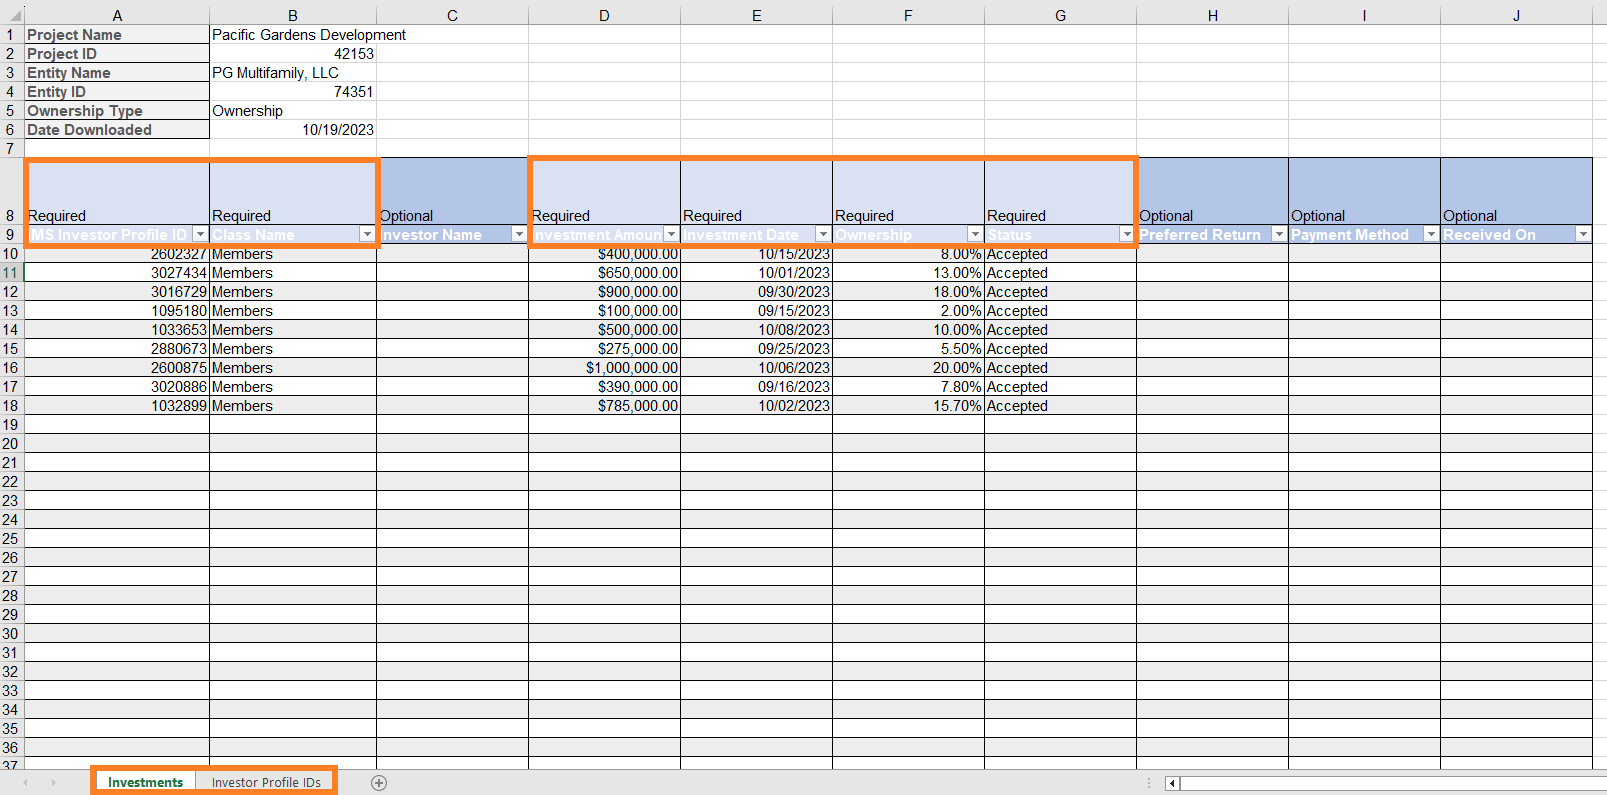The height and width of the screenshot is (795, 1607).
Task: Click the Required label above Status column
Action: point(1016,216)
